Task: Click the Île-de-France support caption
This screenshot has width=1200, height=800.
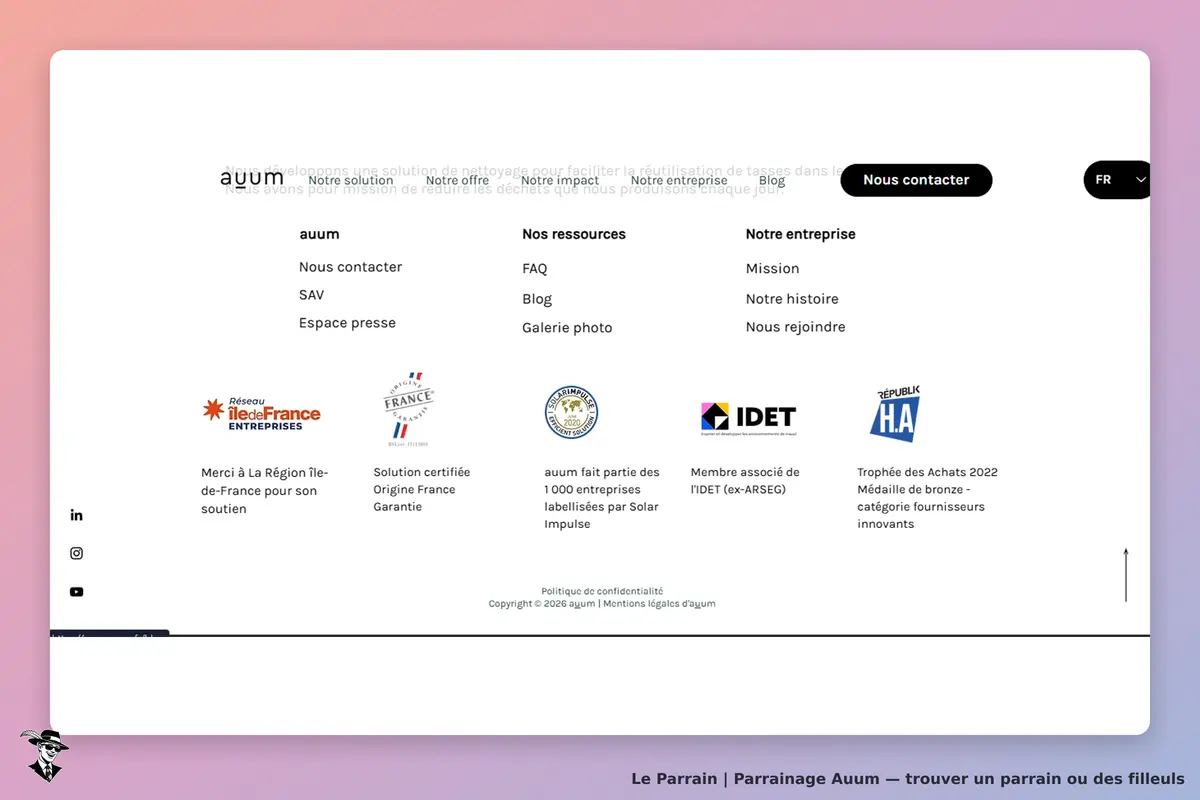Action: [x=265, y=491]
